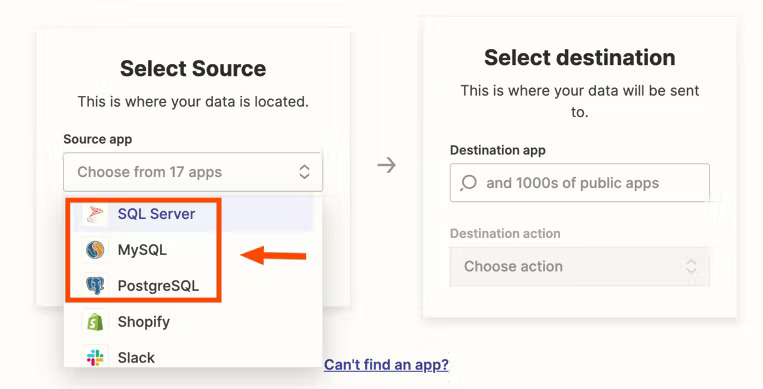The image size is (763, 389).
Task: Select Shopify as the source app
Action: (x=193, y=321)
